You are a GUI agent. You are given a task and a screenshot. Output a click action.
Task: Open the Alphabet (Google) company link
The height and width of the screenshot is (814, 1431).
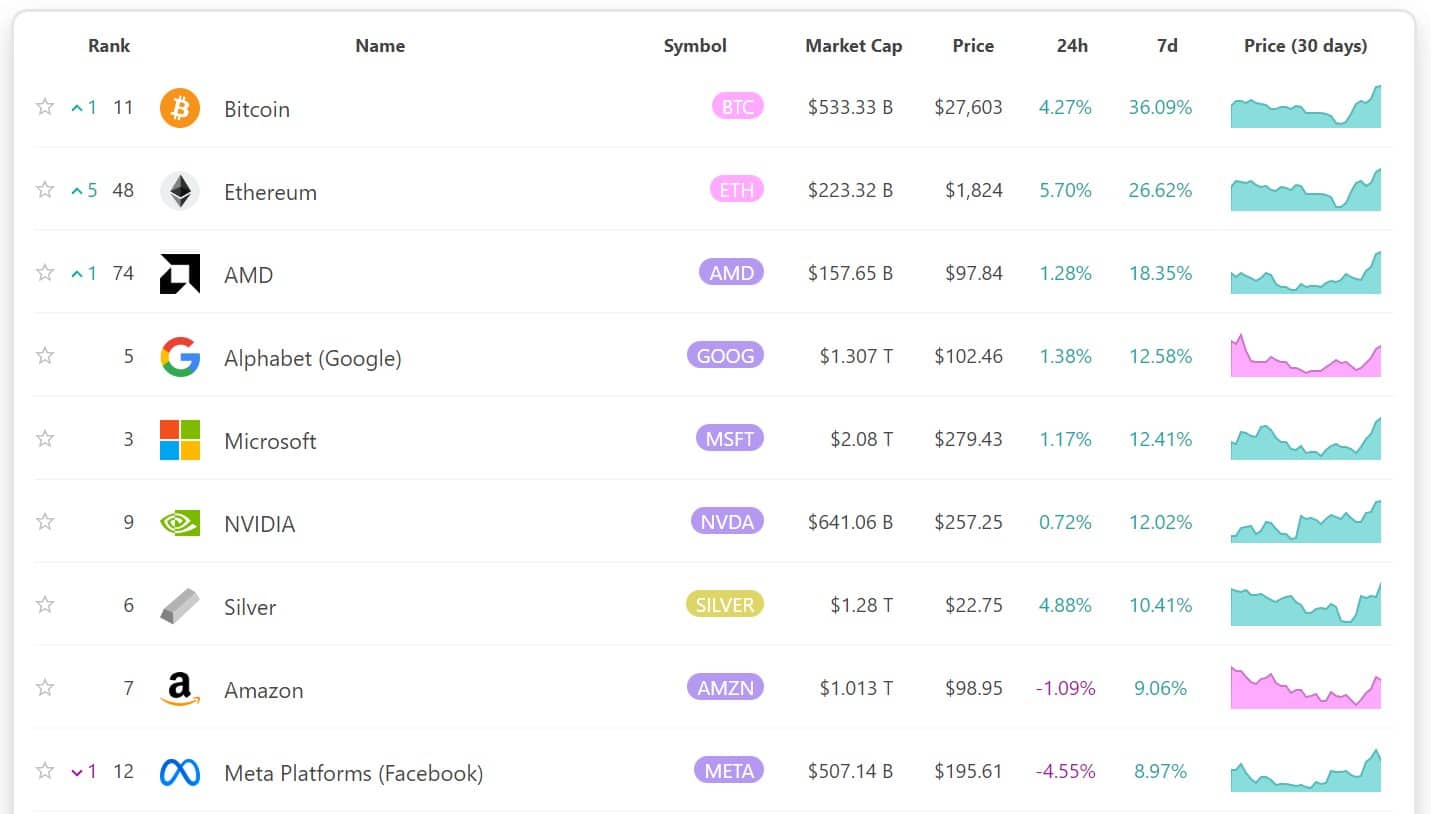click(x=313, y=358)
